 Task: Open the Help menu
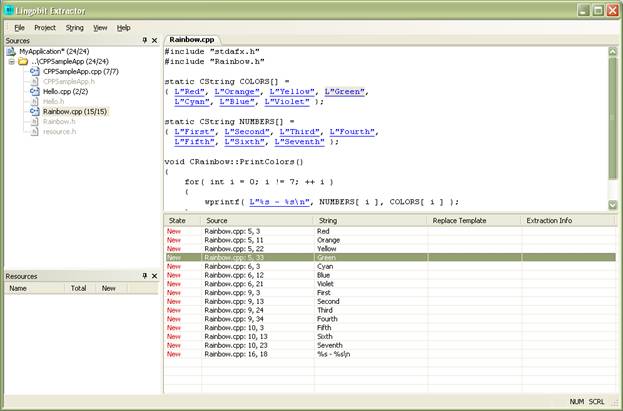(124, 28)
